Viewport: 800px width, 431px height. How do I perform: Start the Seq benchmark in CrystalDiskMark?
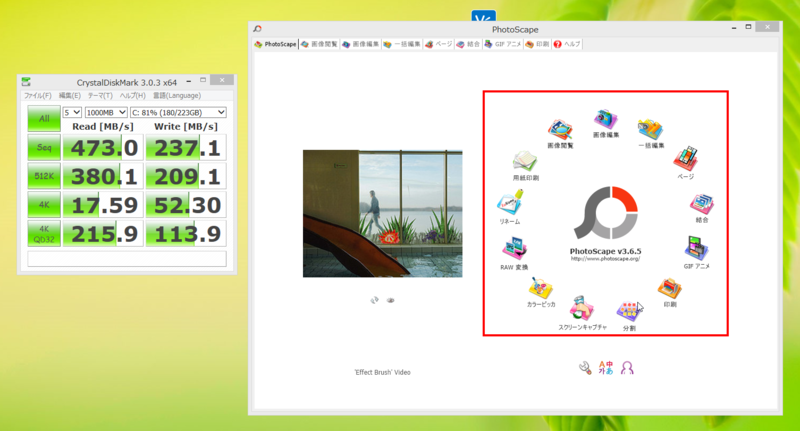44,147
